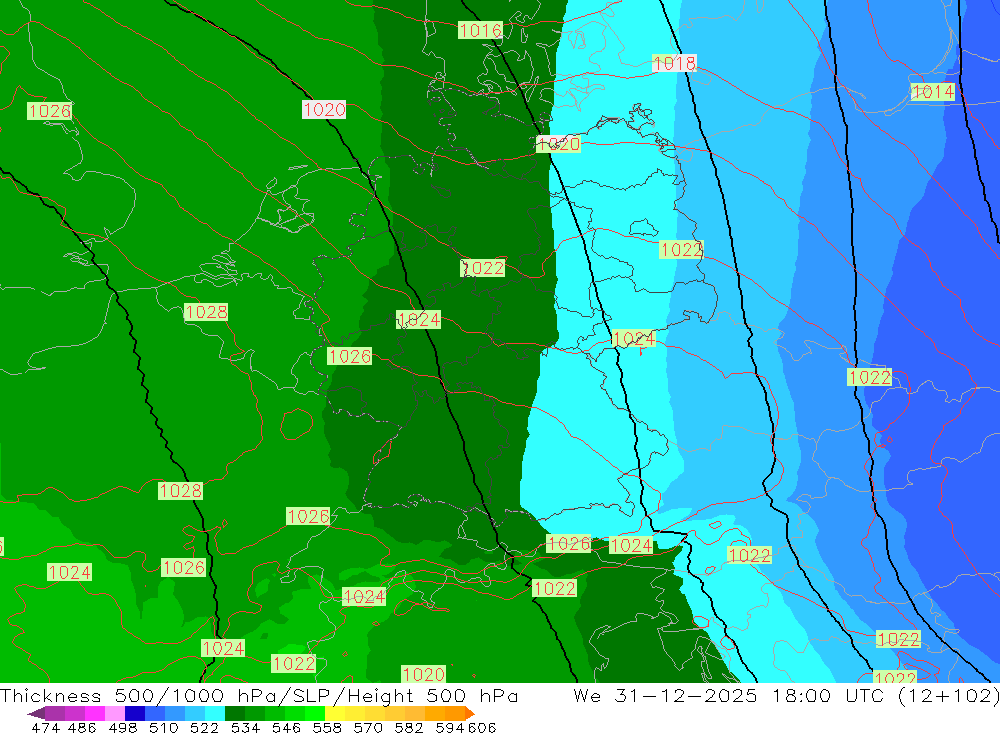Click the legend value 534
This screenshot has width=1000, height=733.
246,727
